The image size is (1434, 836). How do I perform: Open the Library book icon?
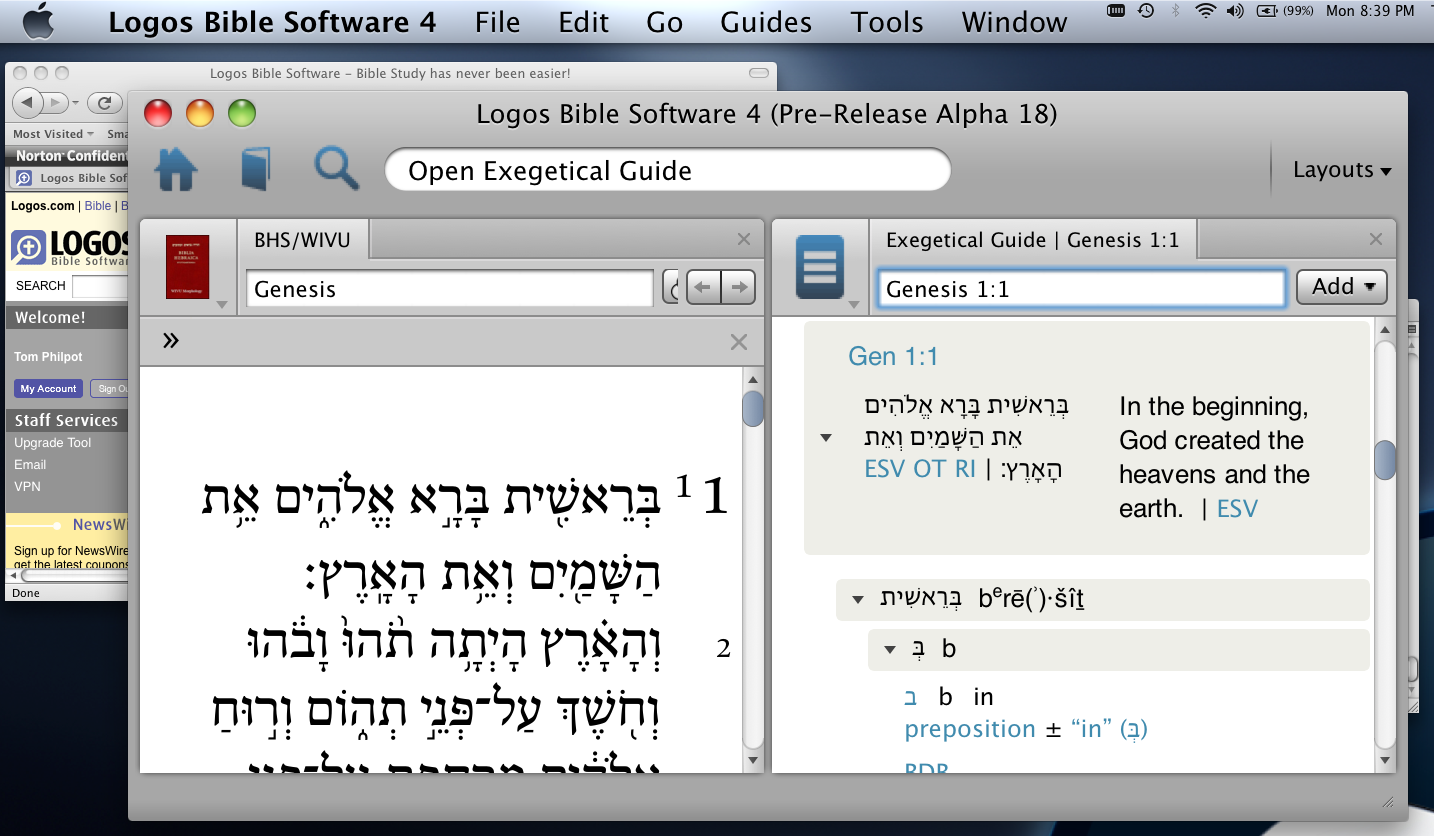pos(256,169)
